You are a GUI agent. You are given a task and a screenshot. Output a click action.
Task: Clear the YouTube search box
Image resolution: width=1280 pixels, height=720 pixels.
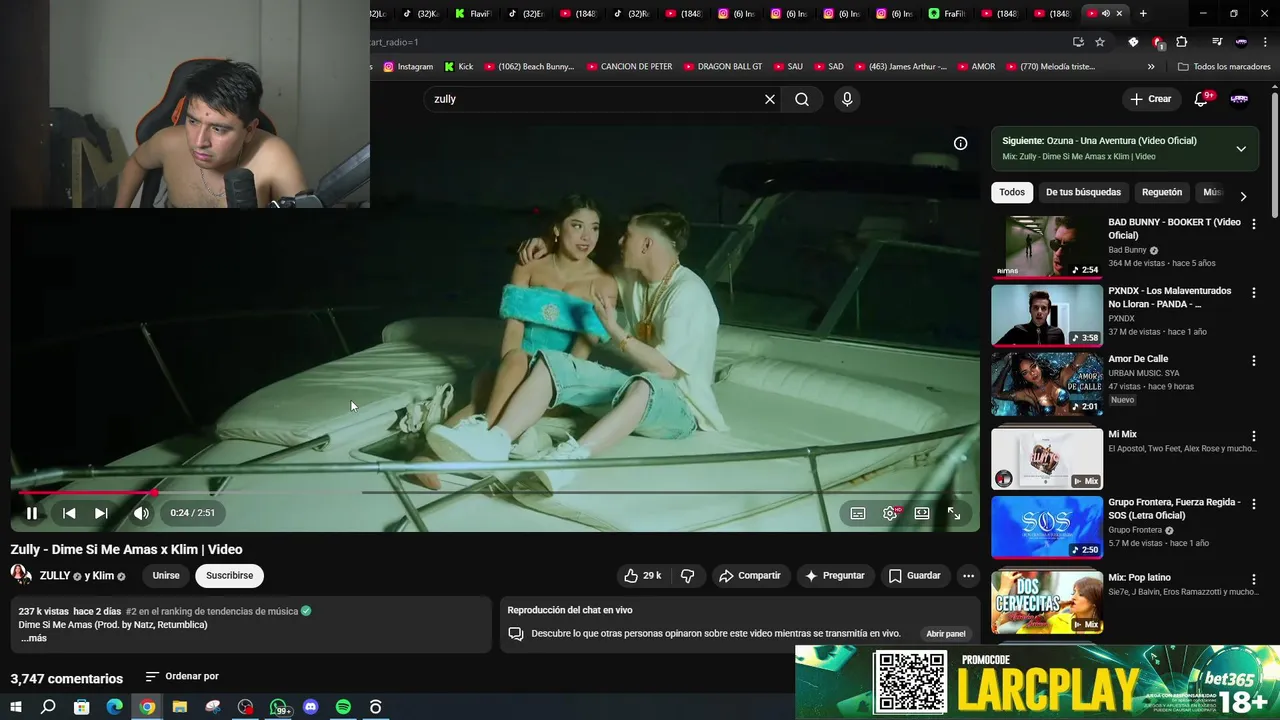(770, 99)
